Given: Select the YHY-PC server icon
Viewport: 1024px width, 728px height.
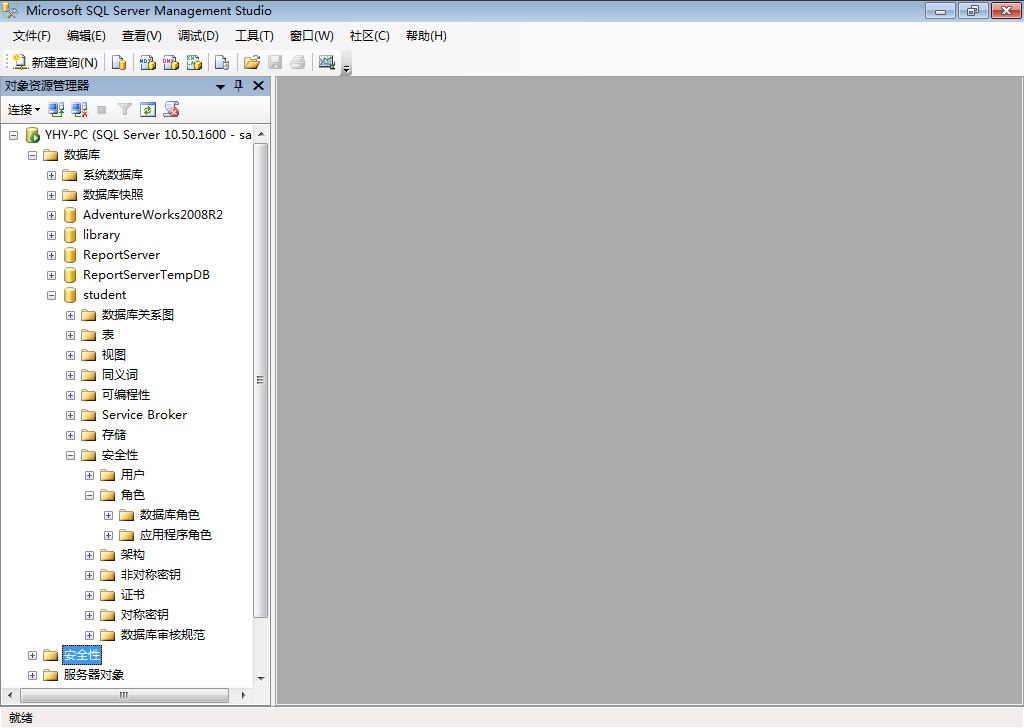Looking at the screenshot, I should coord(32,135).
